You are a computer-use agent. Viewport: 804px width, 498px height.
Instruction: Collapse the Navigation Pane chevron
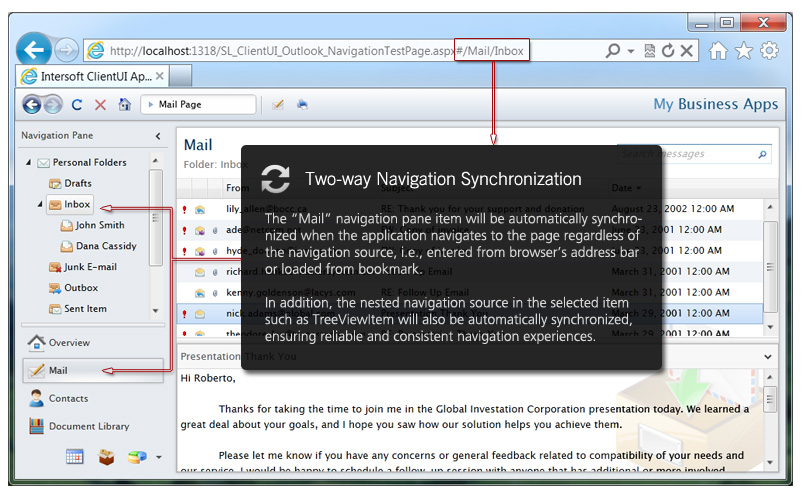pyautogui.click(x=158, y=136)
